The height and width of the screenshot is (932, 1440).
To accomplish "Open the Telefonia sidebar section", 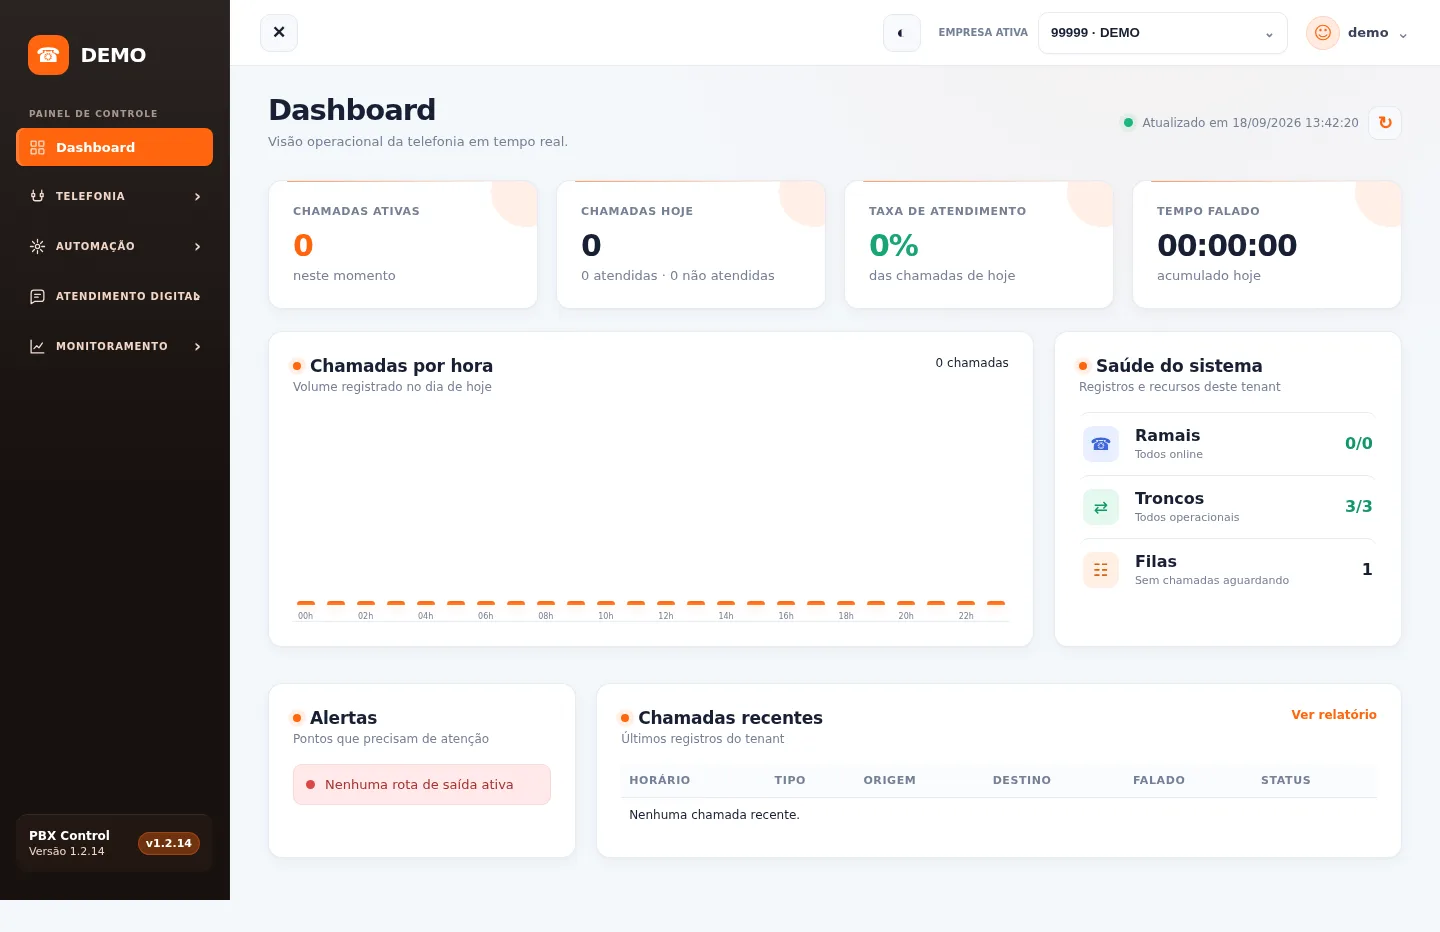I will [x=114, y=196].
